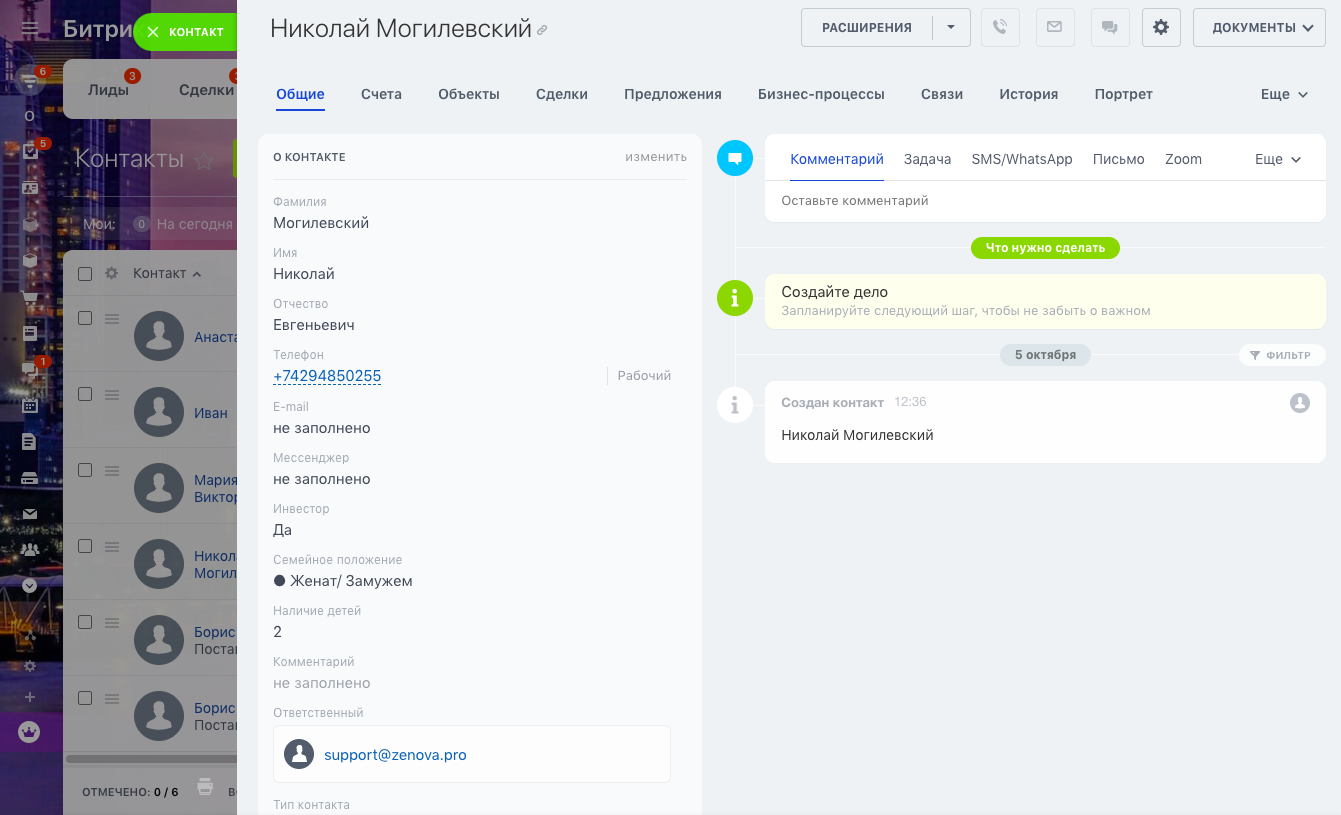Open the Портрет tab
The image size is (1341, 815).
[x=1124, y=94]
